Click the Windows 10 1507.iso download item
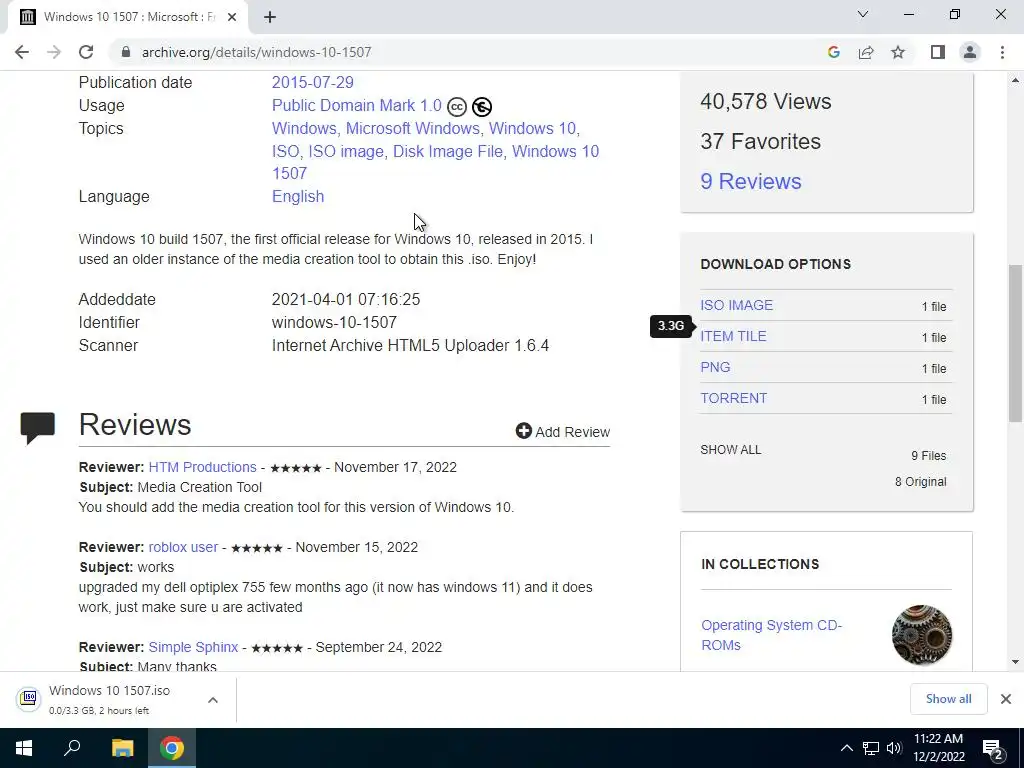Image resolution: width=1024 pixels, height=768 pixels. click(109, 699)
